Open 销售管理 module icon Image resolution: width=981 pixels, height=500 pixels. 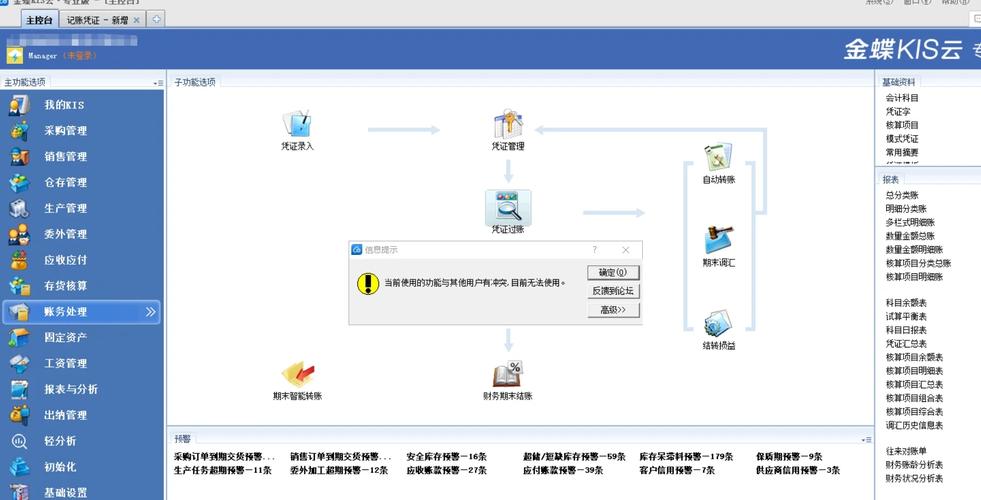coord(19,156)
